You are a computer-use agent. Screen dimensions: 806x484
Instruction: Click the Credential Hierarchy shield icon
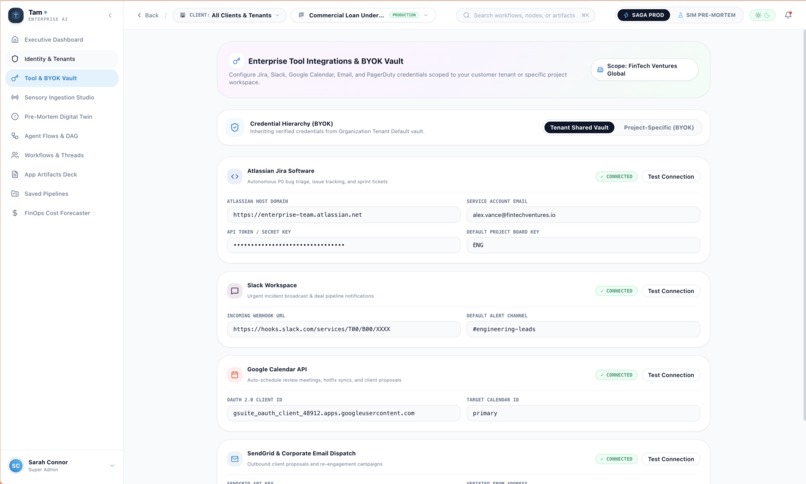click(x=235, y=127)
